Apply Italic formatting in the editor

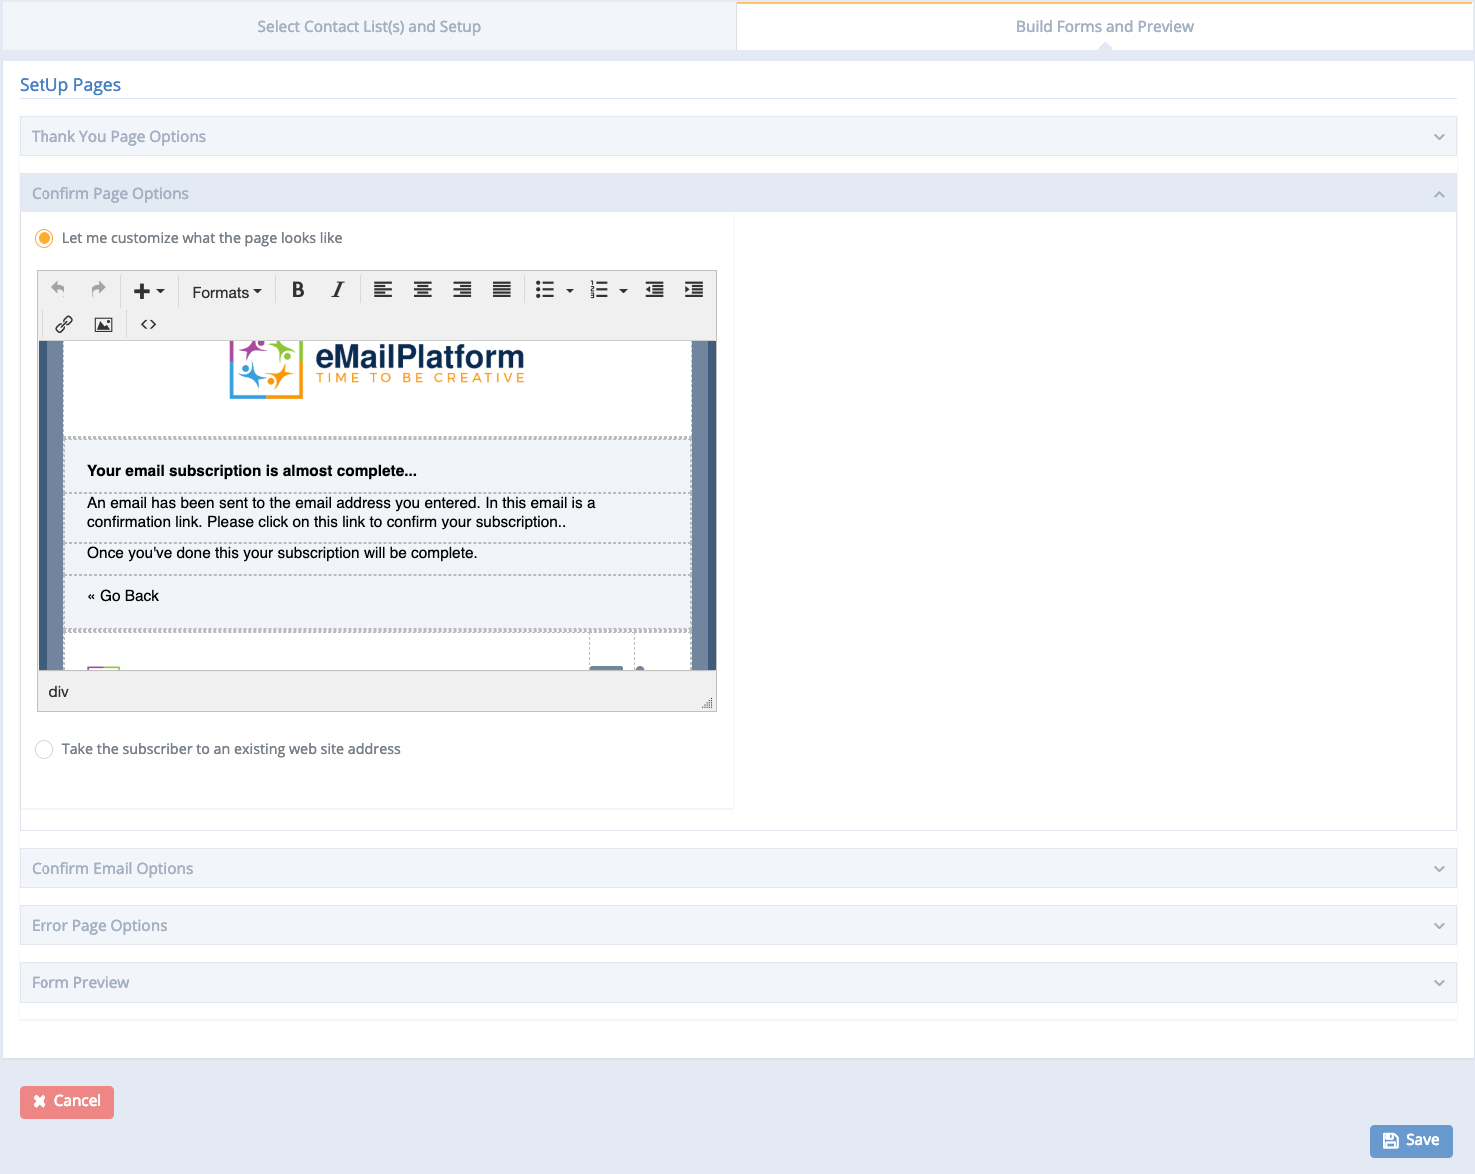[x=337, y=289]
